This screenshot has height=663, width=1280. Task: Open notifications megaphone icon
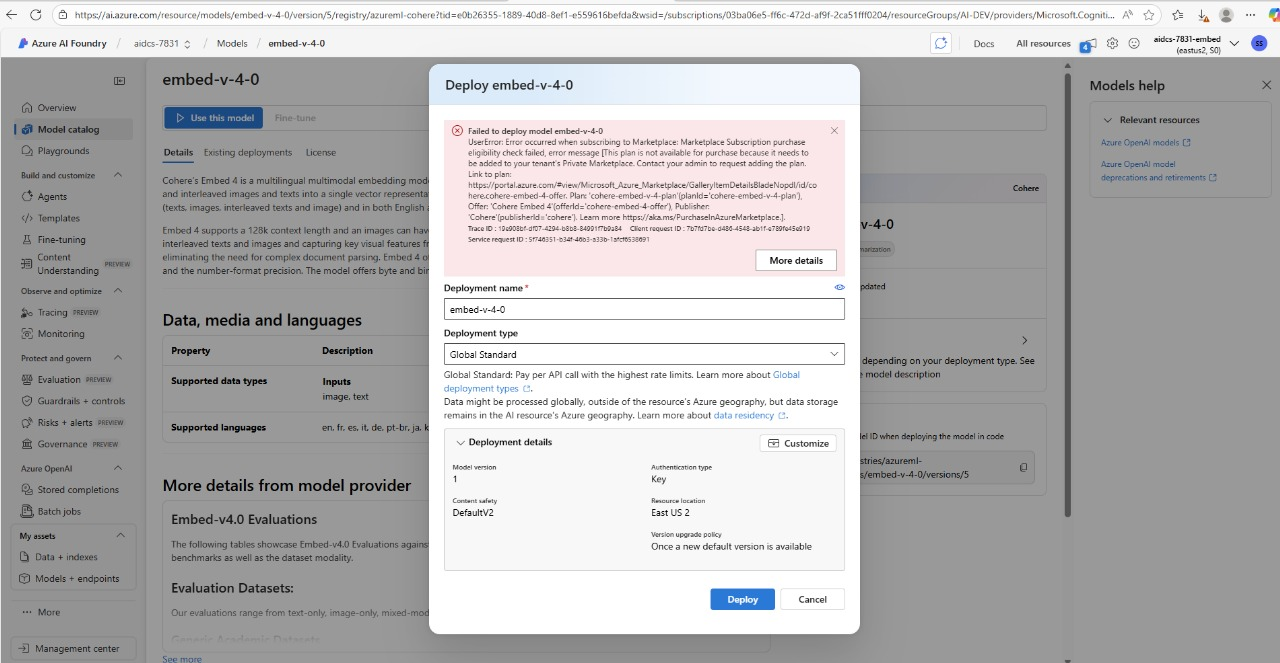click(x=1088, y=44)
